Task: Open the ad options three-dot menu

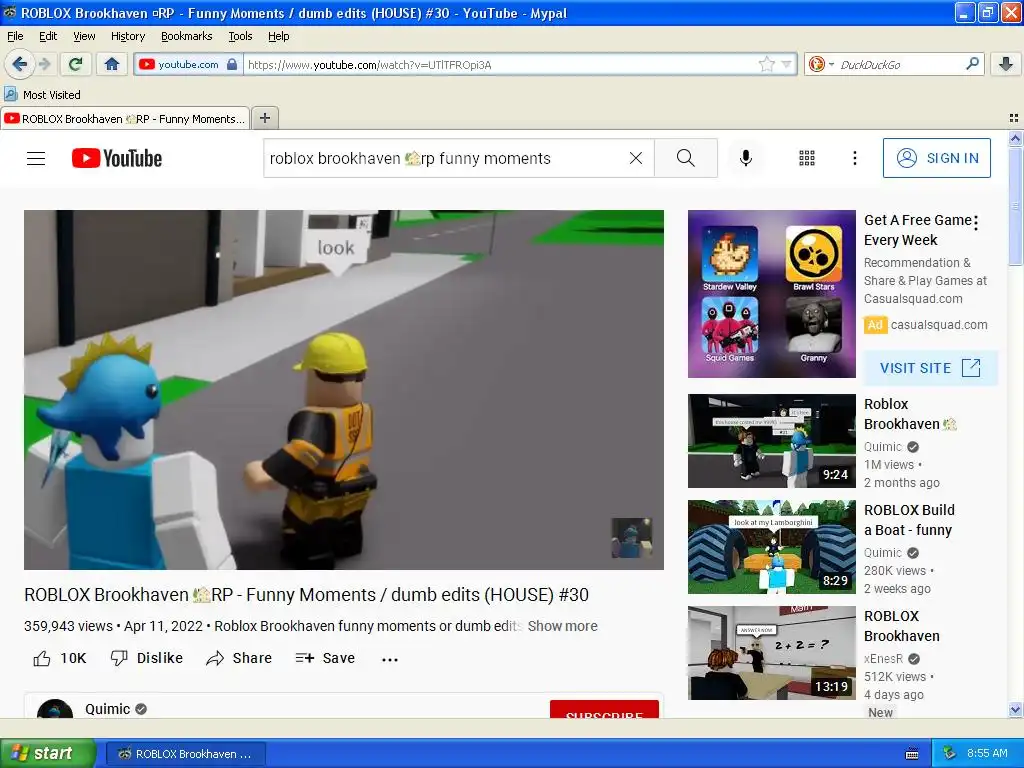Action: coord(976,223)
